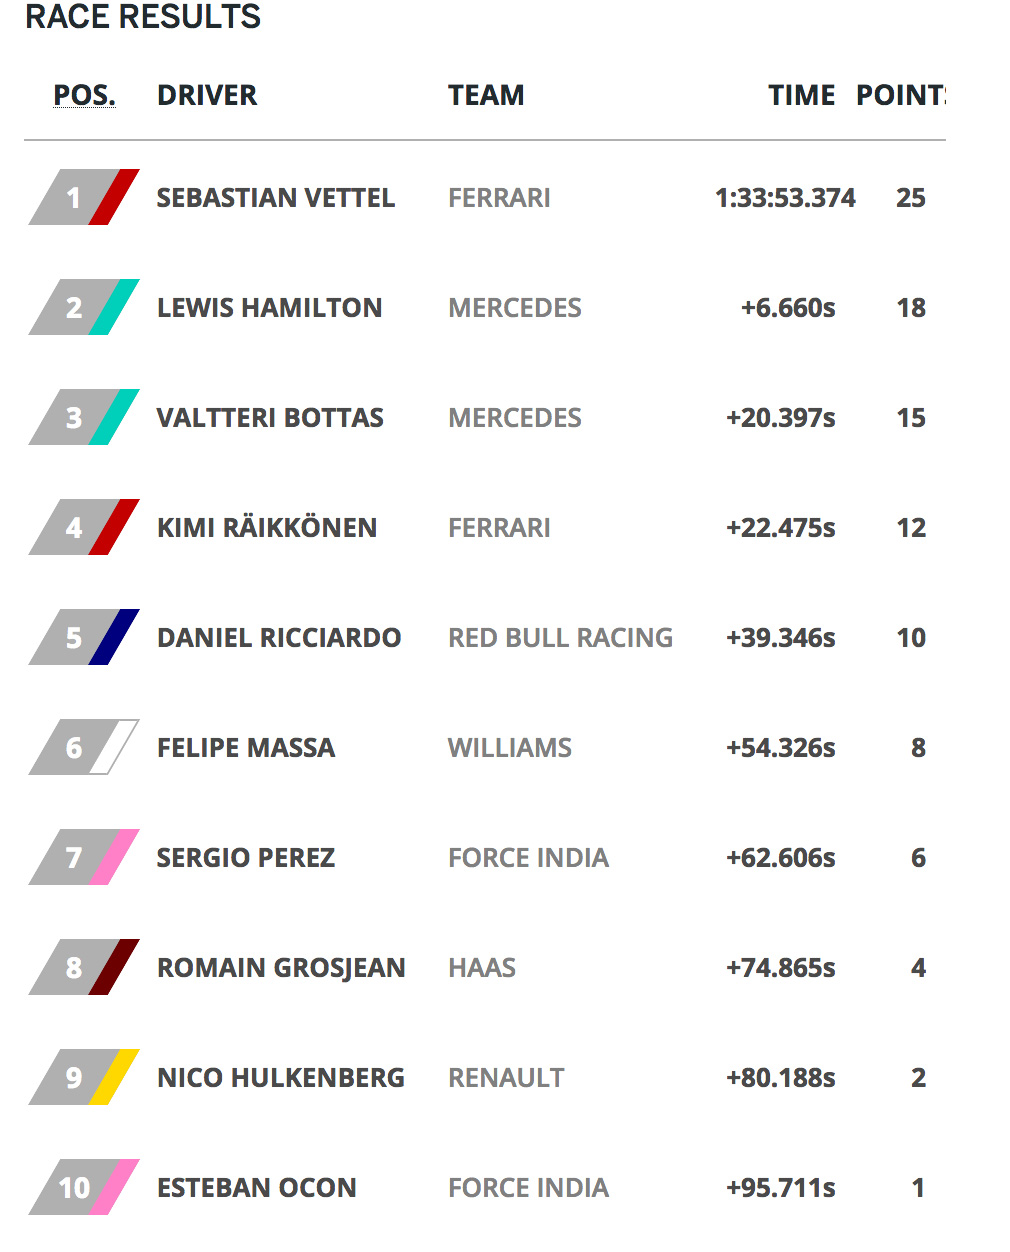Open Sebastian Vettel driver link
Viewport: 1010px width, 1252px height.
click(275, 198)
